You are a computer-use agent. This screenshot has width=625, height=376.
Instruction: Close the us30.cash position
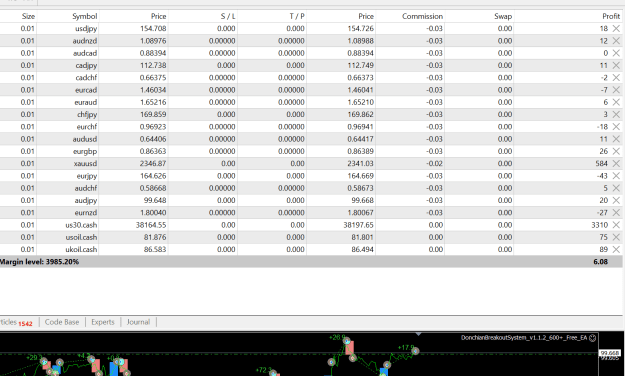point(616,225)
